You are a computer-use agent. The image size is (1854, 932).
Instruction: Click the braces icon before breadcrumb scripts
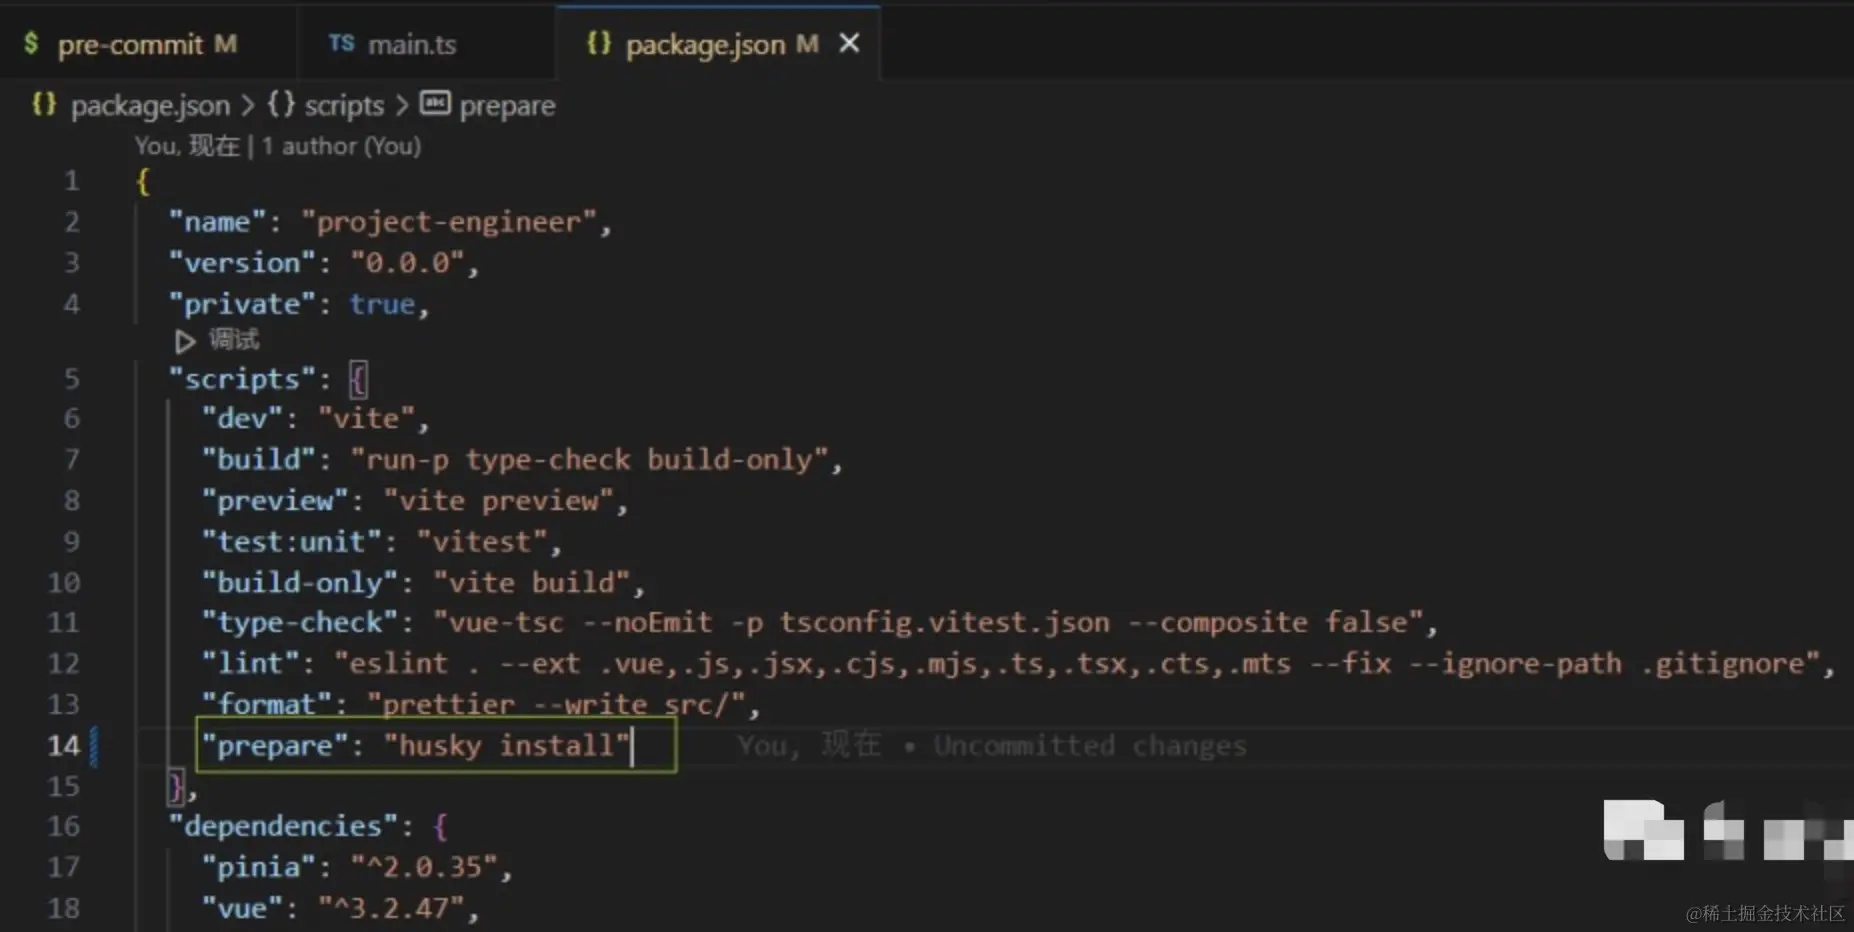coord(281,104)
